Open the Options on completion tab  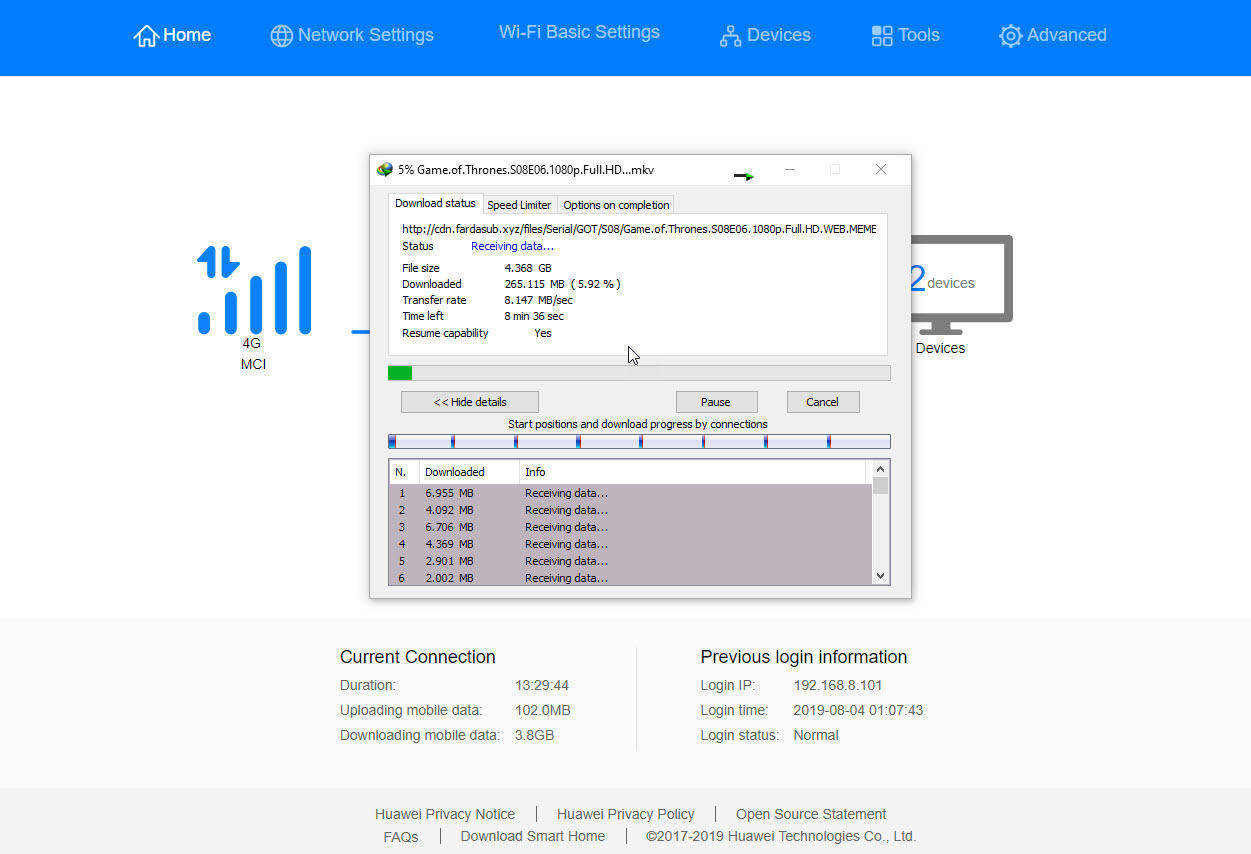click(x=616, y=205)
